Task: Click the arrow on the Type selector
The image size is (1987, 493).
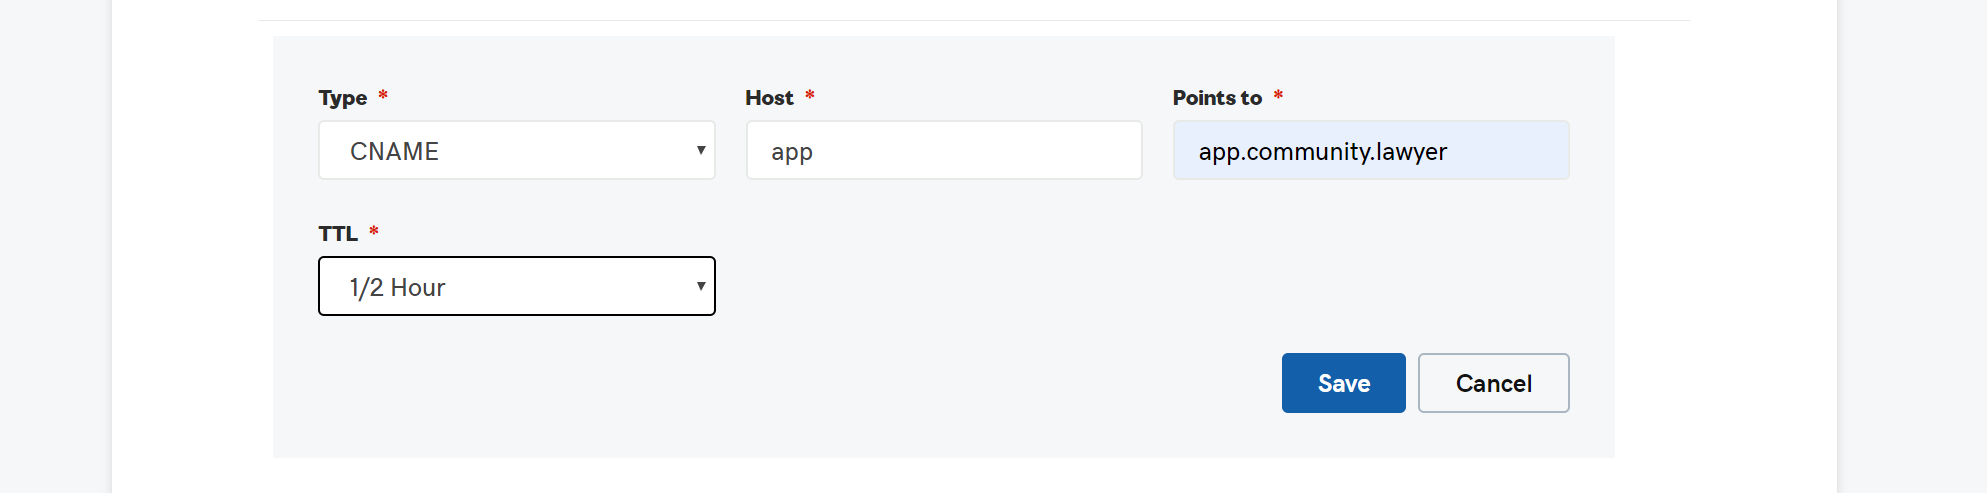Action: [701, 150]
